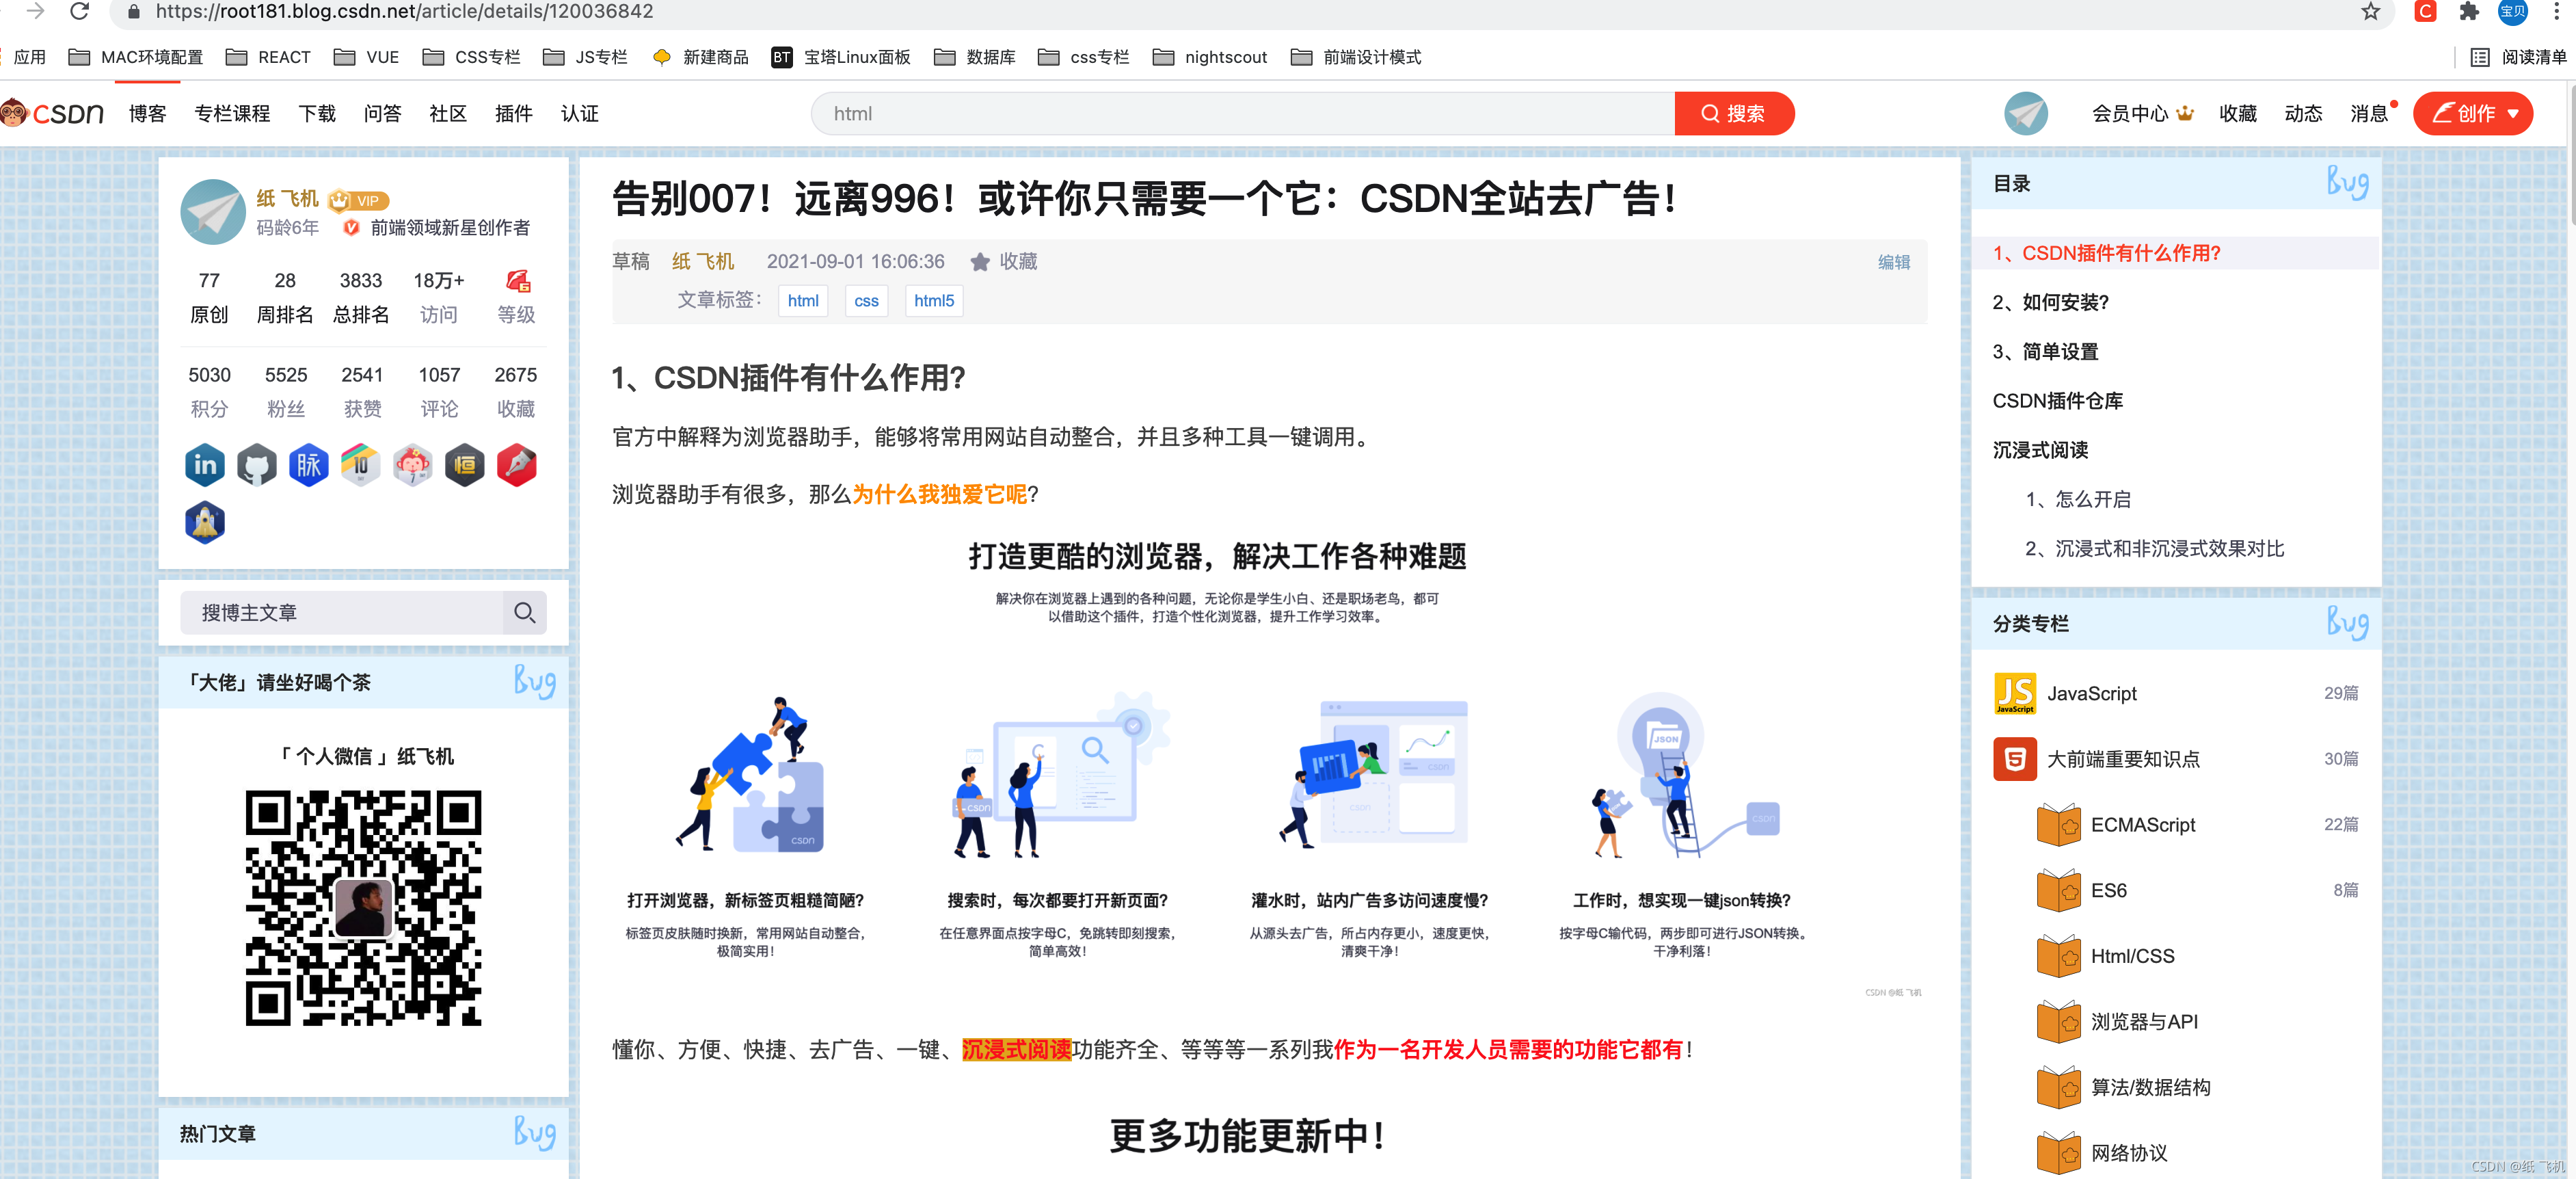Open the MAC环境配置 bookmark folder
Screen dimensions: 2576x1179
point(136,57)
